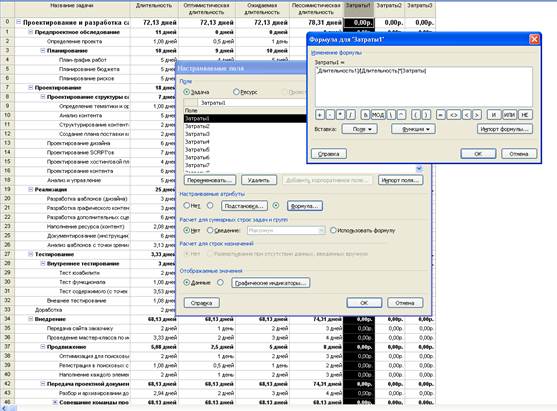The height and width of the screenshot is (411, 557).
Task: Collapse the Внедрение summary task
Action: coord(31,319)
